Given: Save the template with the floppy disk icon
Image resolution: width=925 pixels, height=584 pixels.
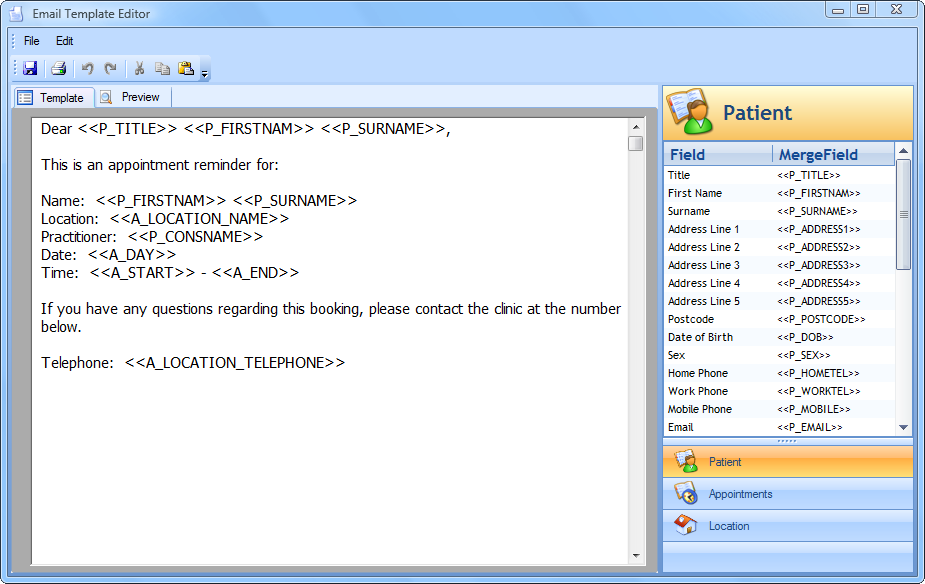Looking at the screenshot, I should (30, 68).
